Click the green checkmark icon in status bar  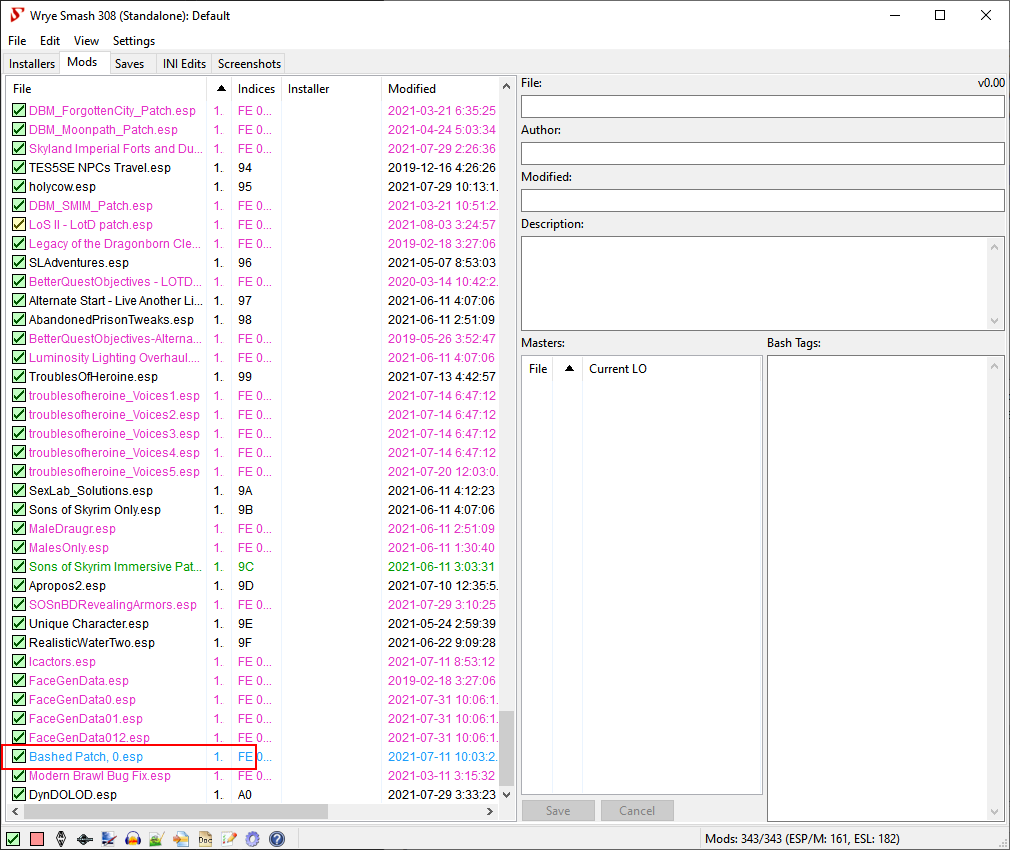[14, 839]
